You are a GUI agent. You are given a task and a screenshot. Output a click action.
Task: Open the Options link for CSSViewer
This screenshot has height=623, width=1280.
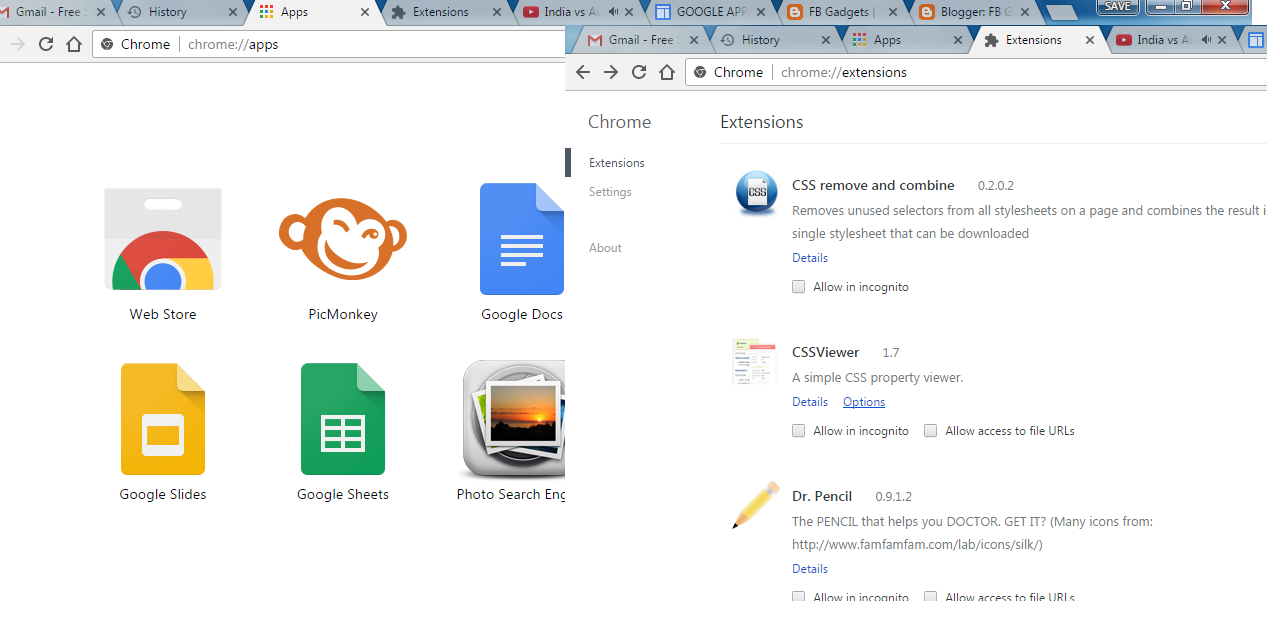click(x=864, y=402)
